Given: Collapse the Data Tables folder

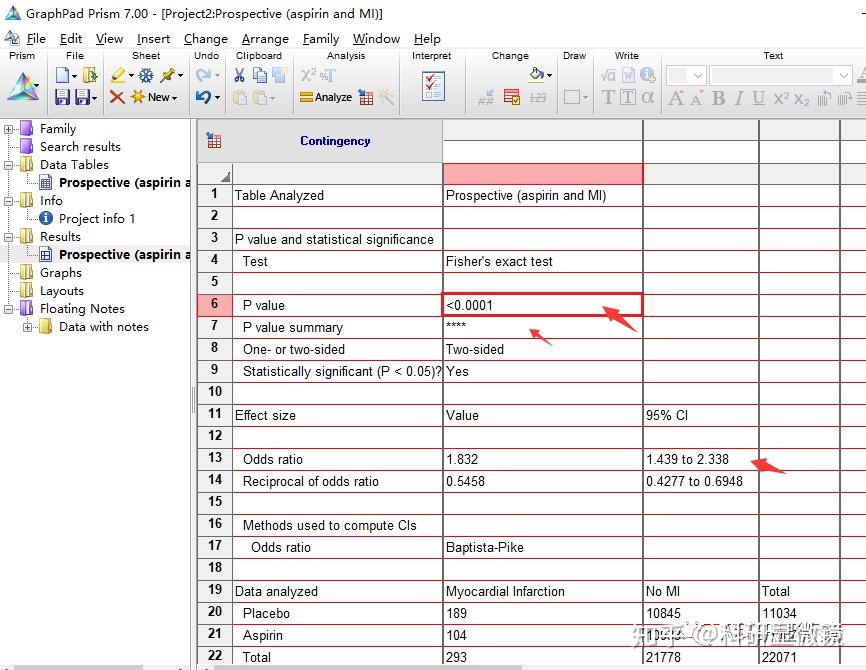Looking at the screenshot, I should pos(8,165).
